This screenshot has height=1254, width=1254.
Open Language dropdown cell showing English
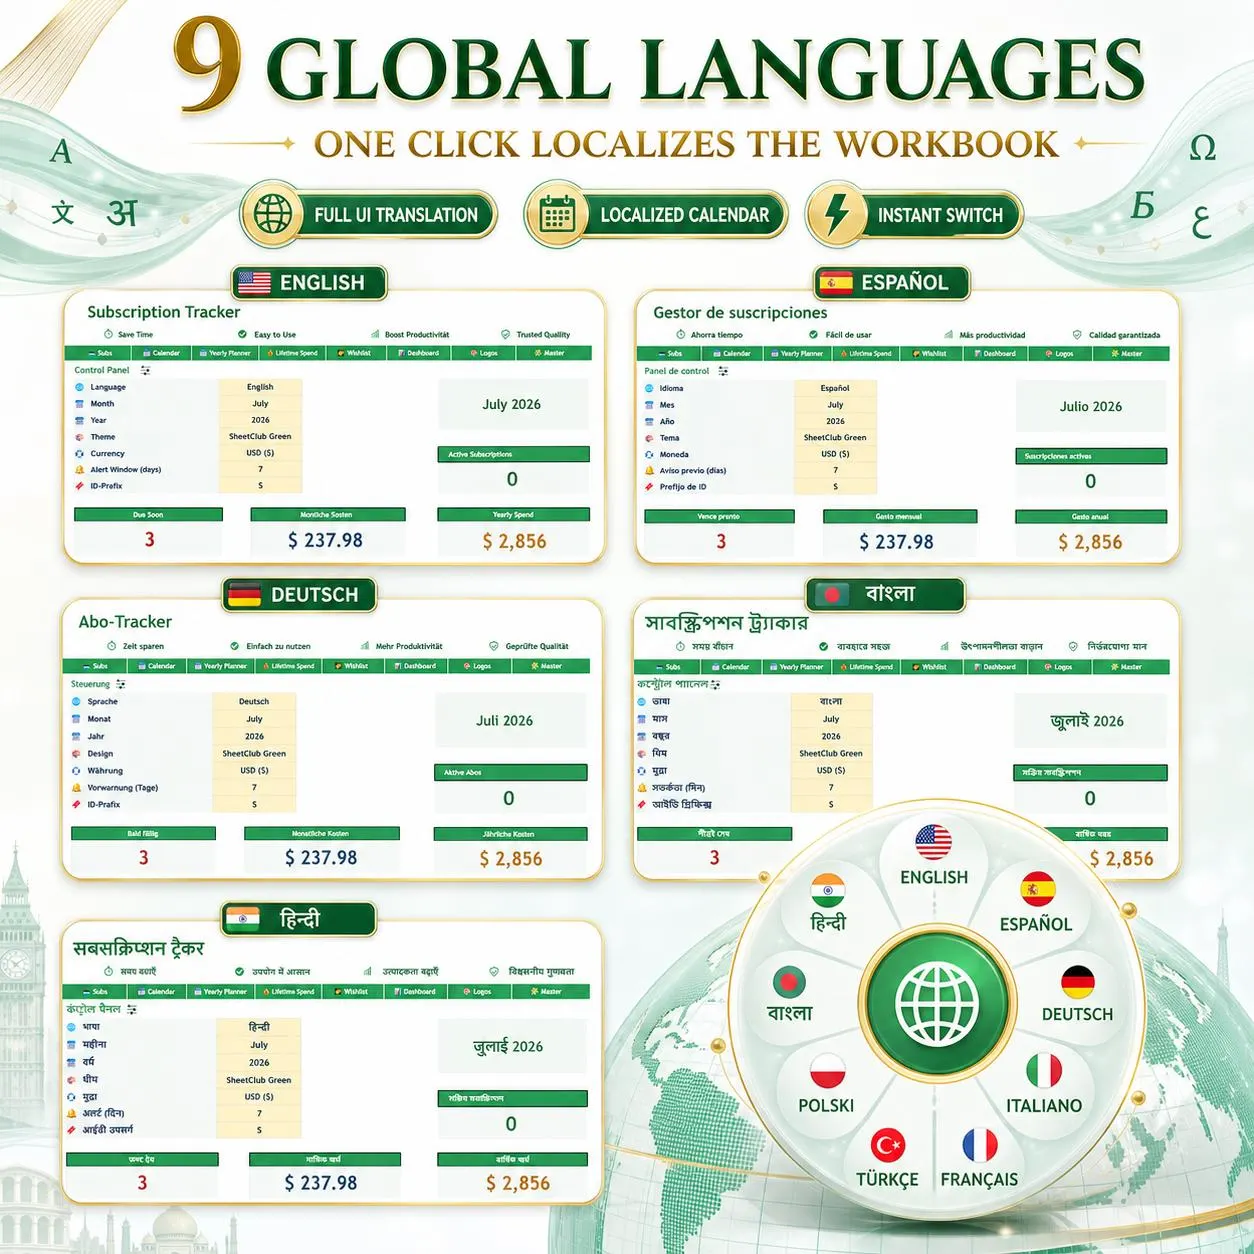coord(260,387)
